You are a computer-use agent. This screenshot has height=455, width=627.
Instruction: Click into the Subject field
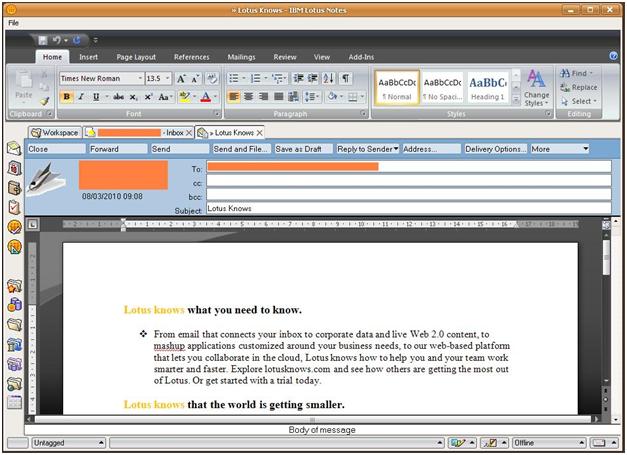pos(409,208)
